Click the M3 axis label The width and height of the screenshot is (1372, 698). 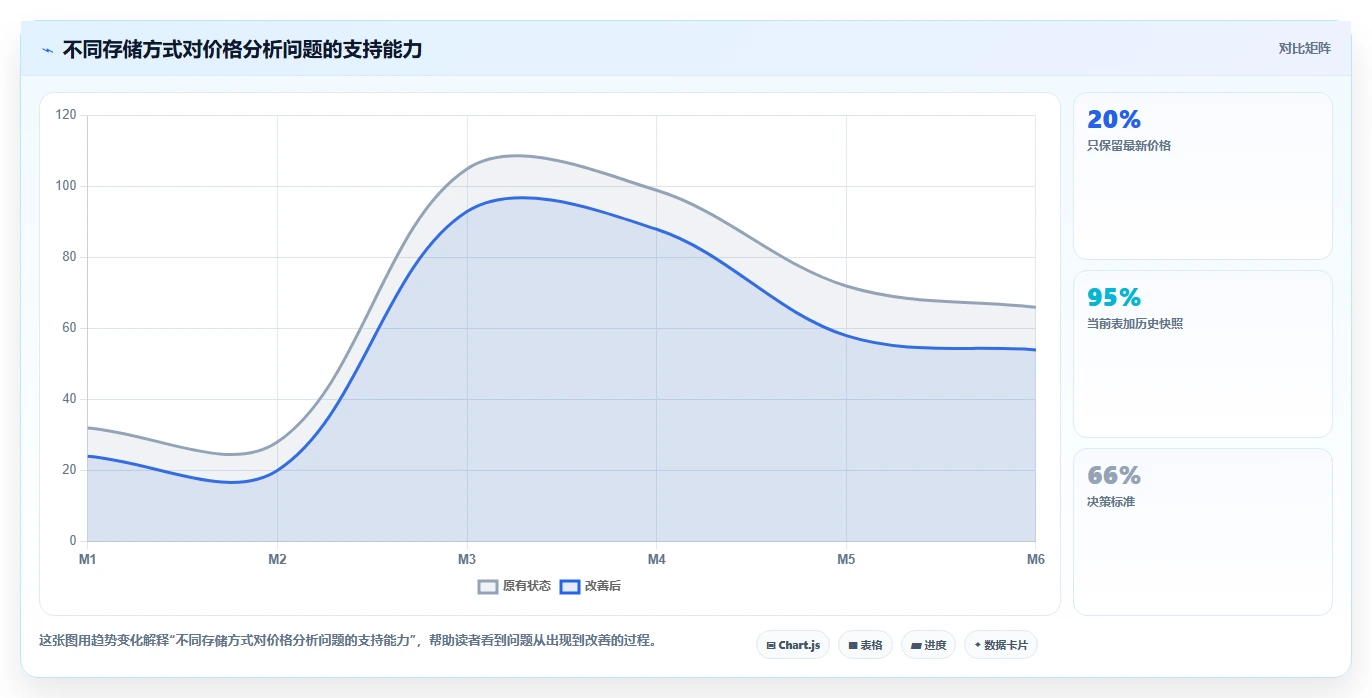pyautogui.click(x=467, y=559)
